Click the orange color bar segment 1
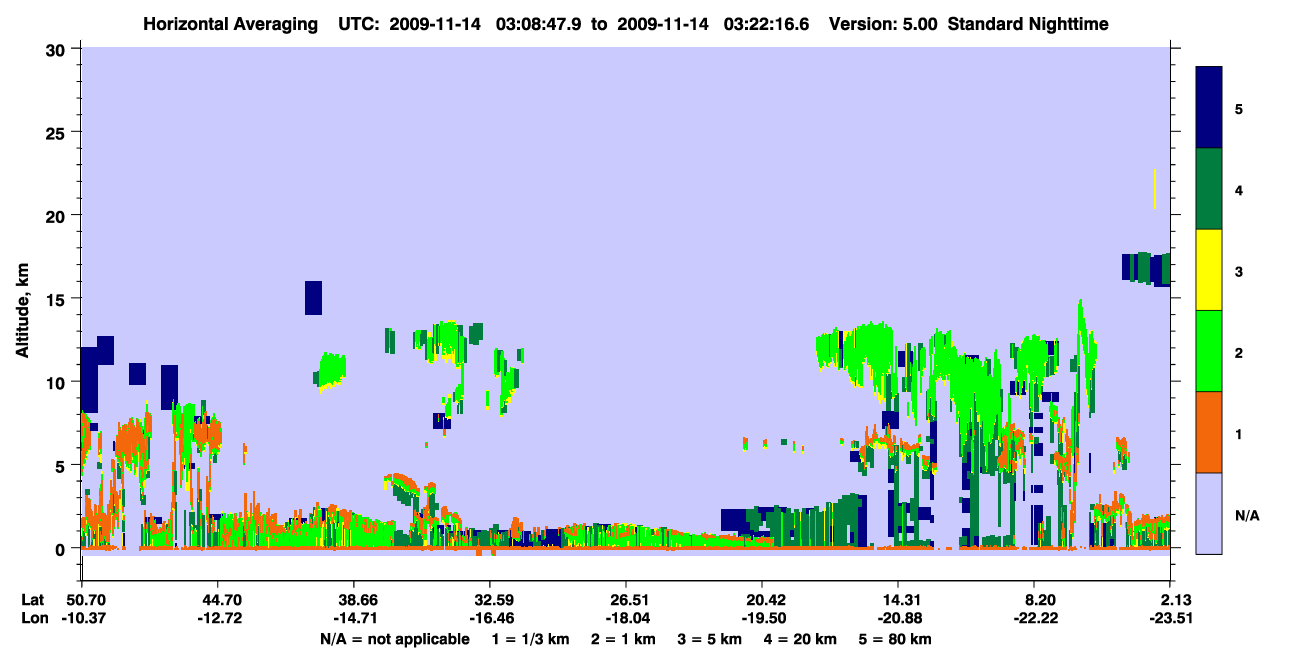This screenshot has width=1300, height=667. click(x=1209, y=431)
